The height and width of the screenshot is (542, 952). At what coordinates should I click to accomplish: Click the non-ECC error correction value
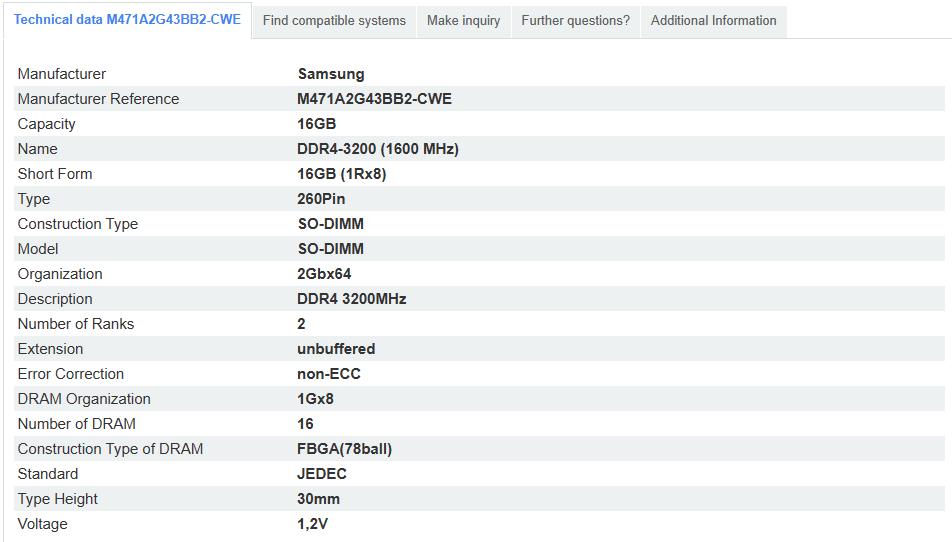point(329,374)
